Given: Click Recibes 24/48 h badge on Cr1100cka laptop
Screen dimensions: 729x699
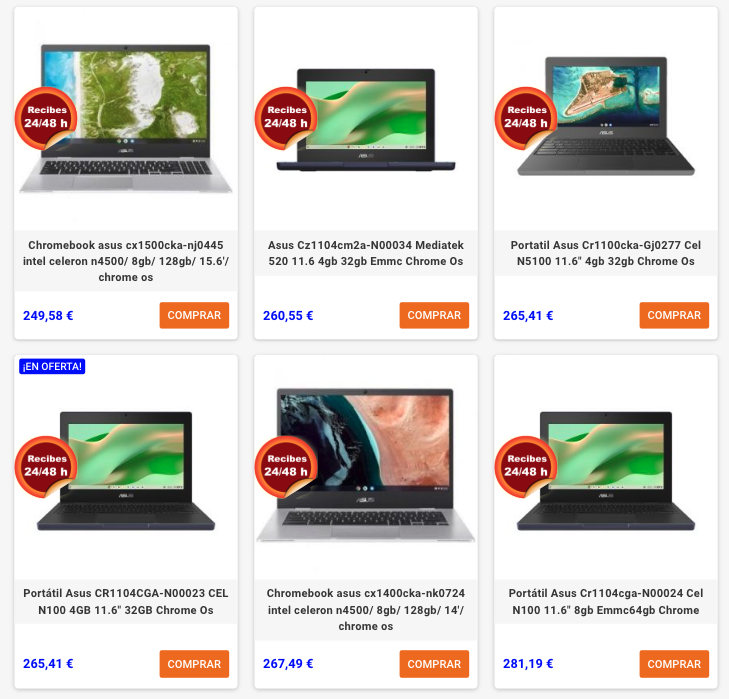Looking at the screenshot, I should [x=526, y=118].
